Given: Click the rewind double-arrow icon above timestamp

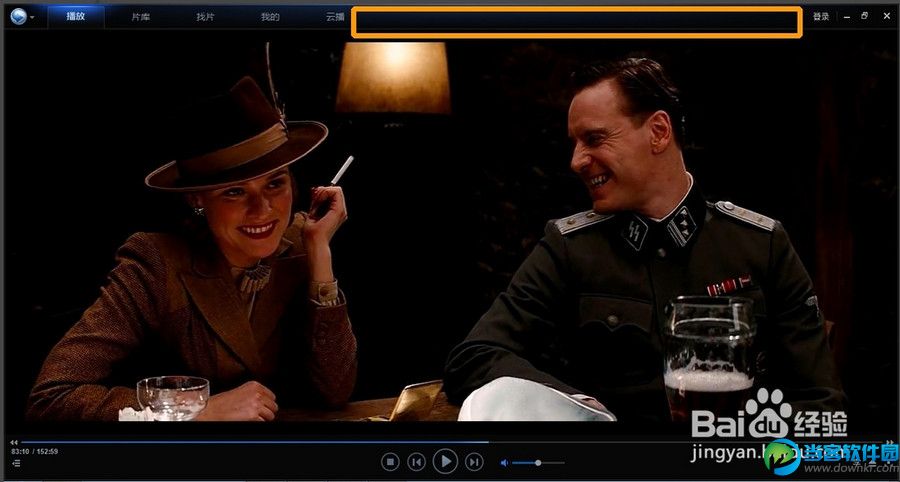Looking at the screenshot, I should [14, 442].
